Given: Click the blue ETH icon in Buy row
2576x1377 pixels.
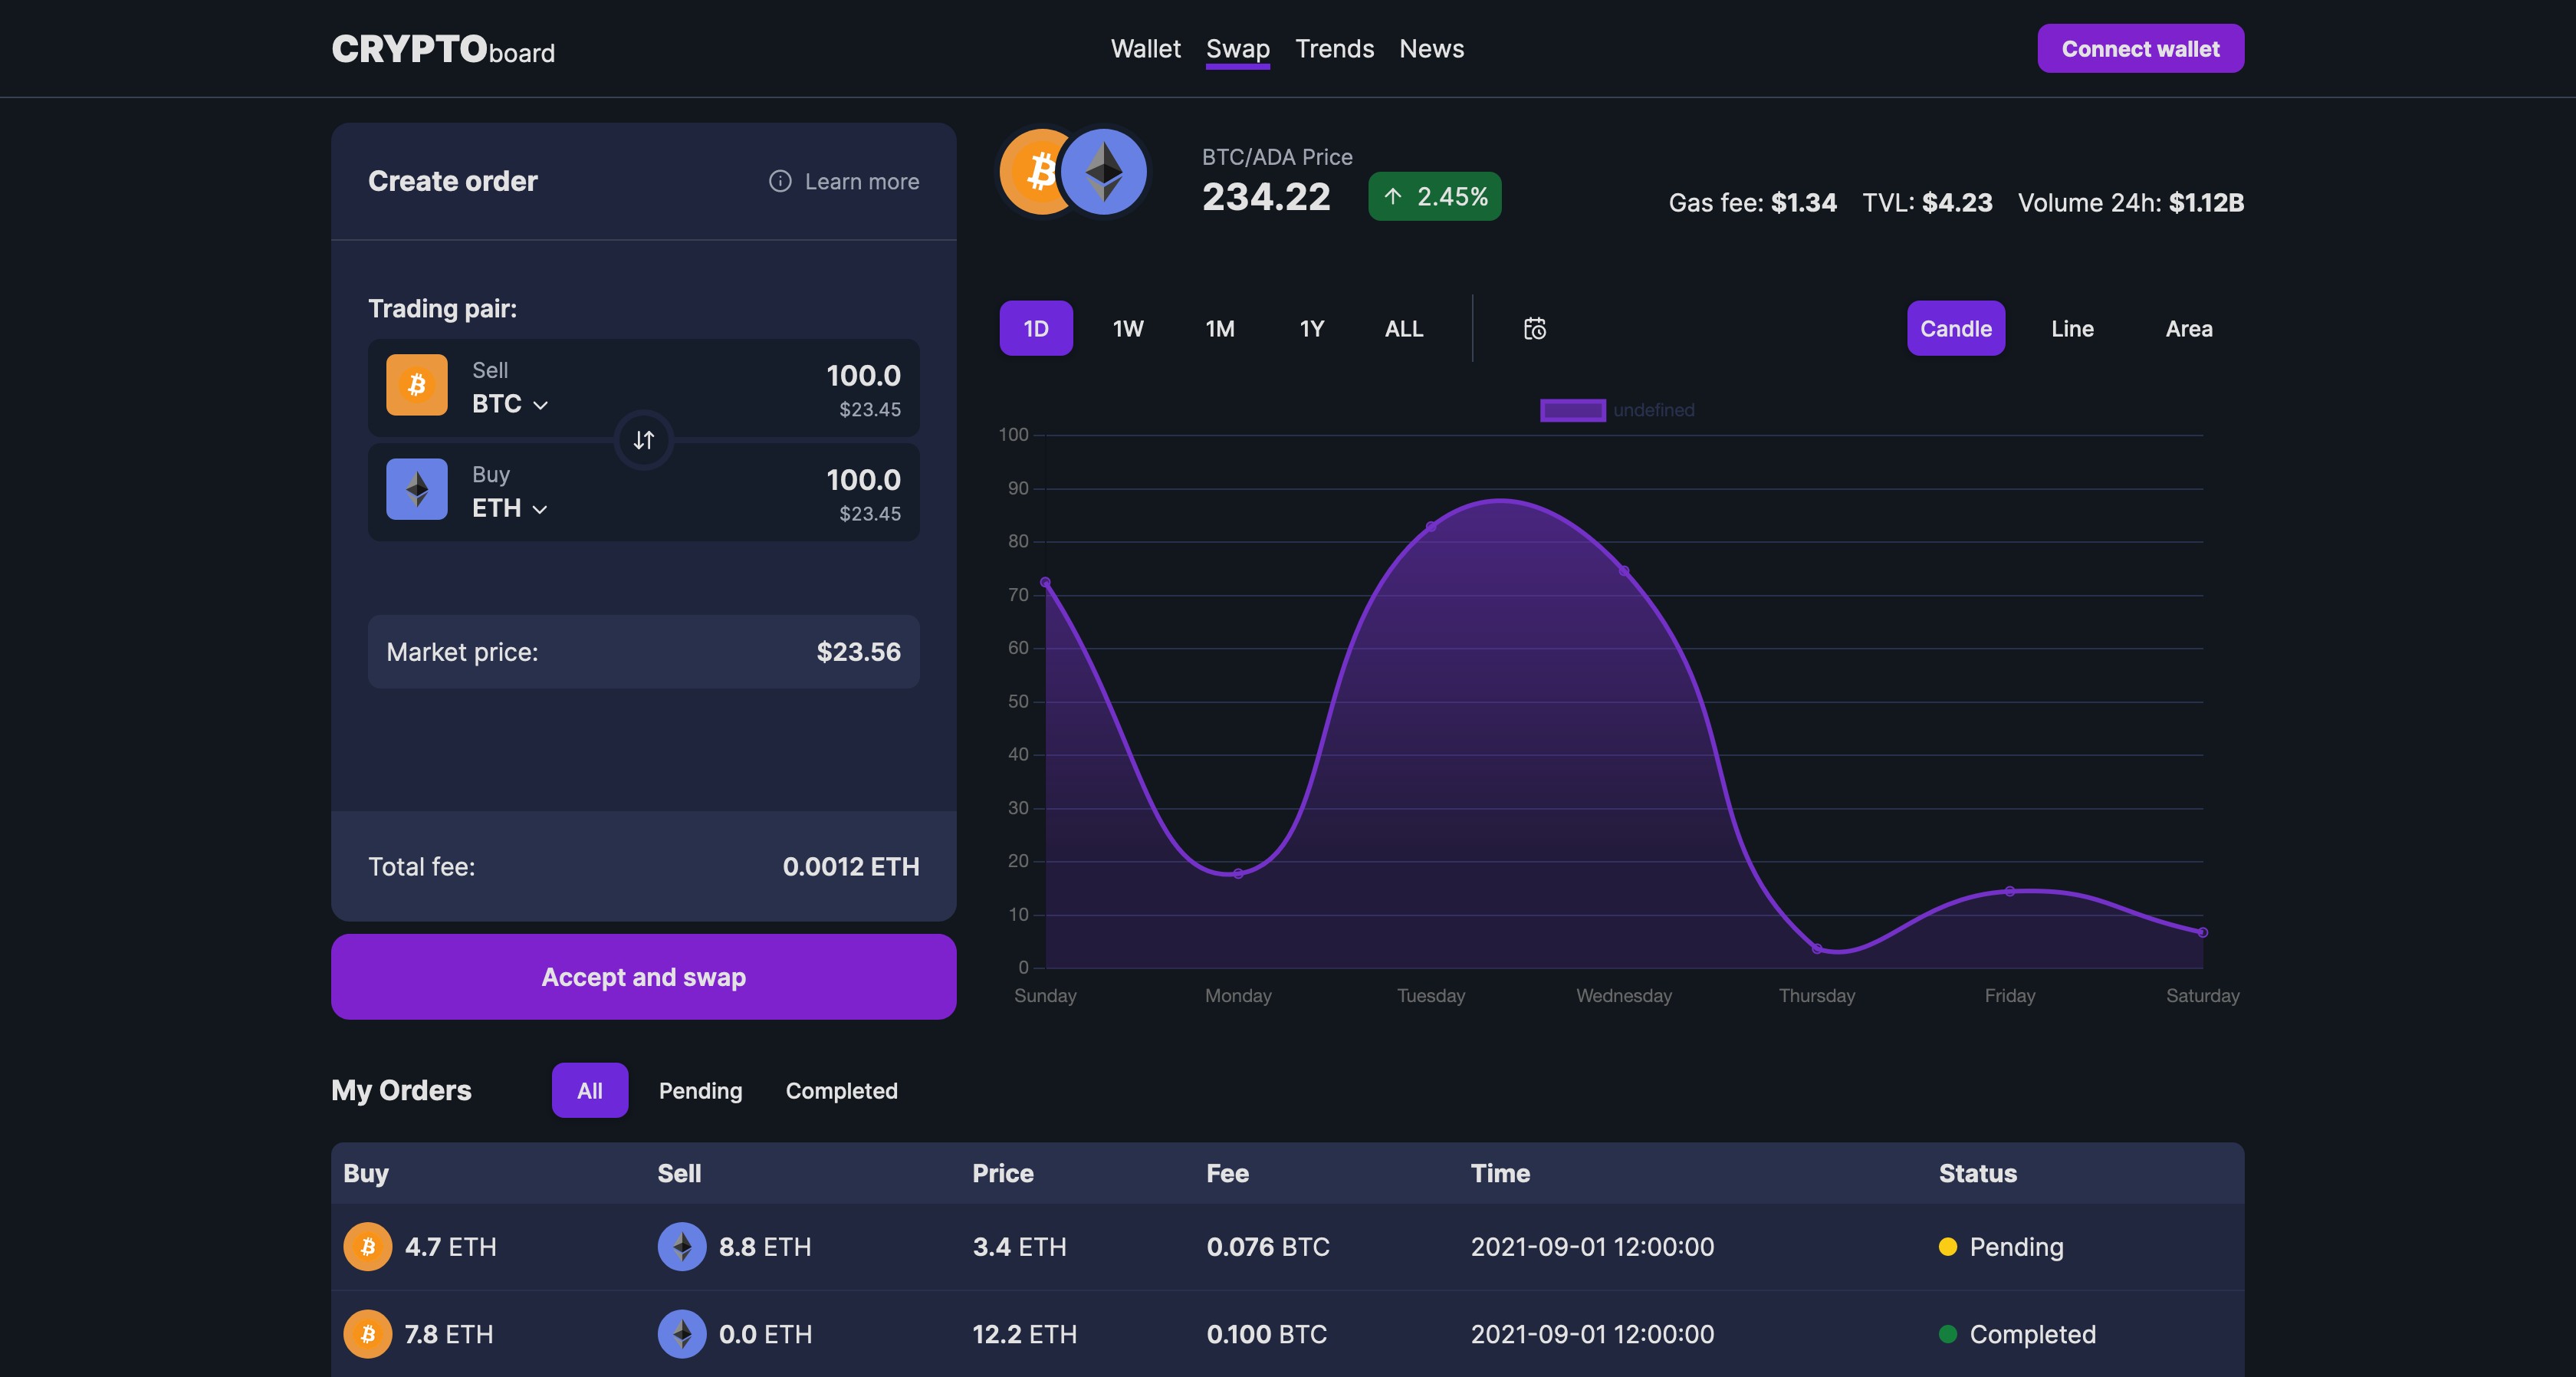Looking at the screenshot, I should (x=417, y=489).
